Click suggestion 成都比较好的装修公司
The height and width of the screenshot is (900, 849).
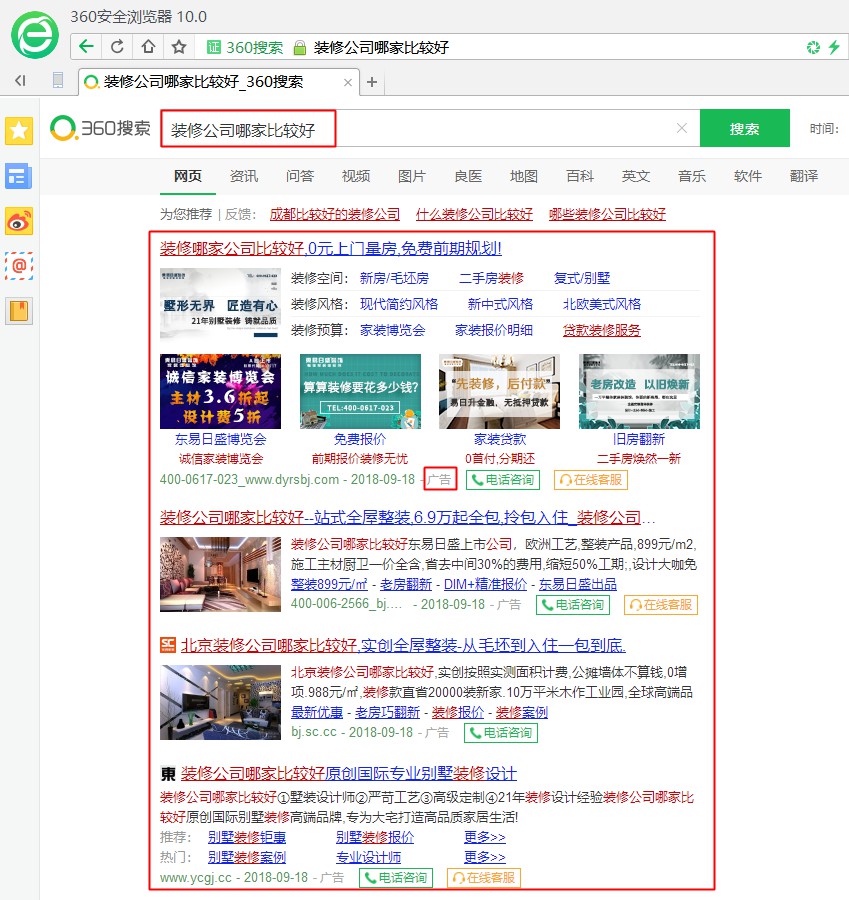[x=335, y=215]
